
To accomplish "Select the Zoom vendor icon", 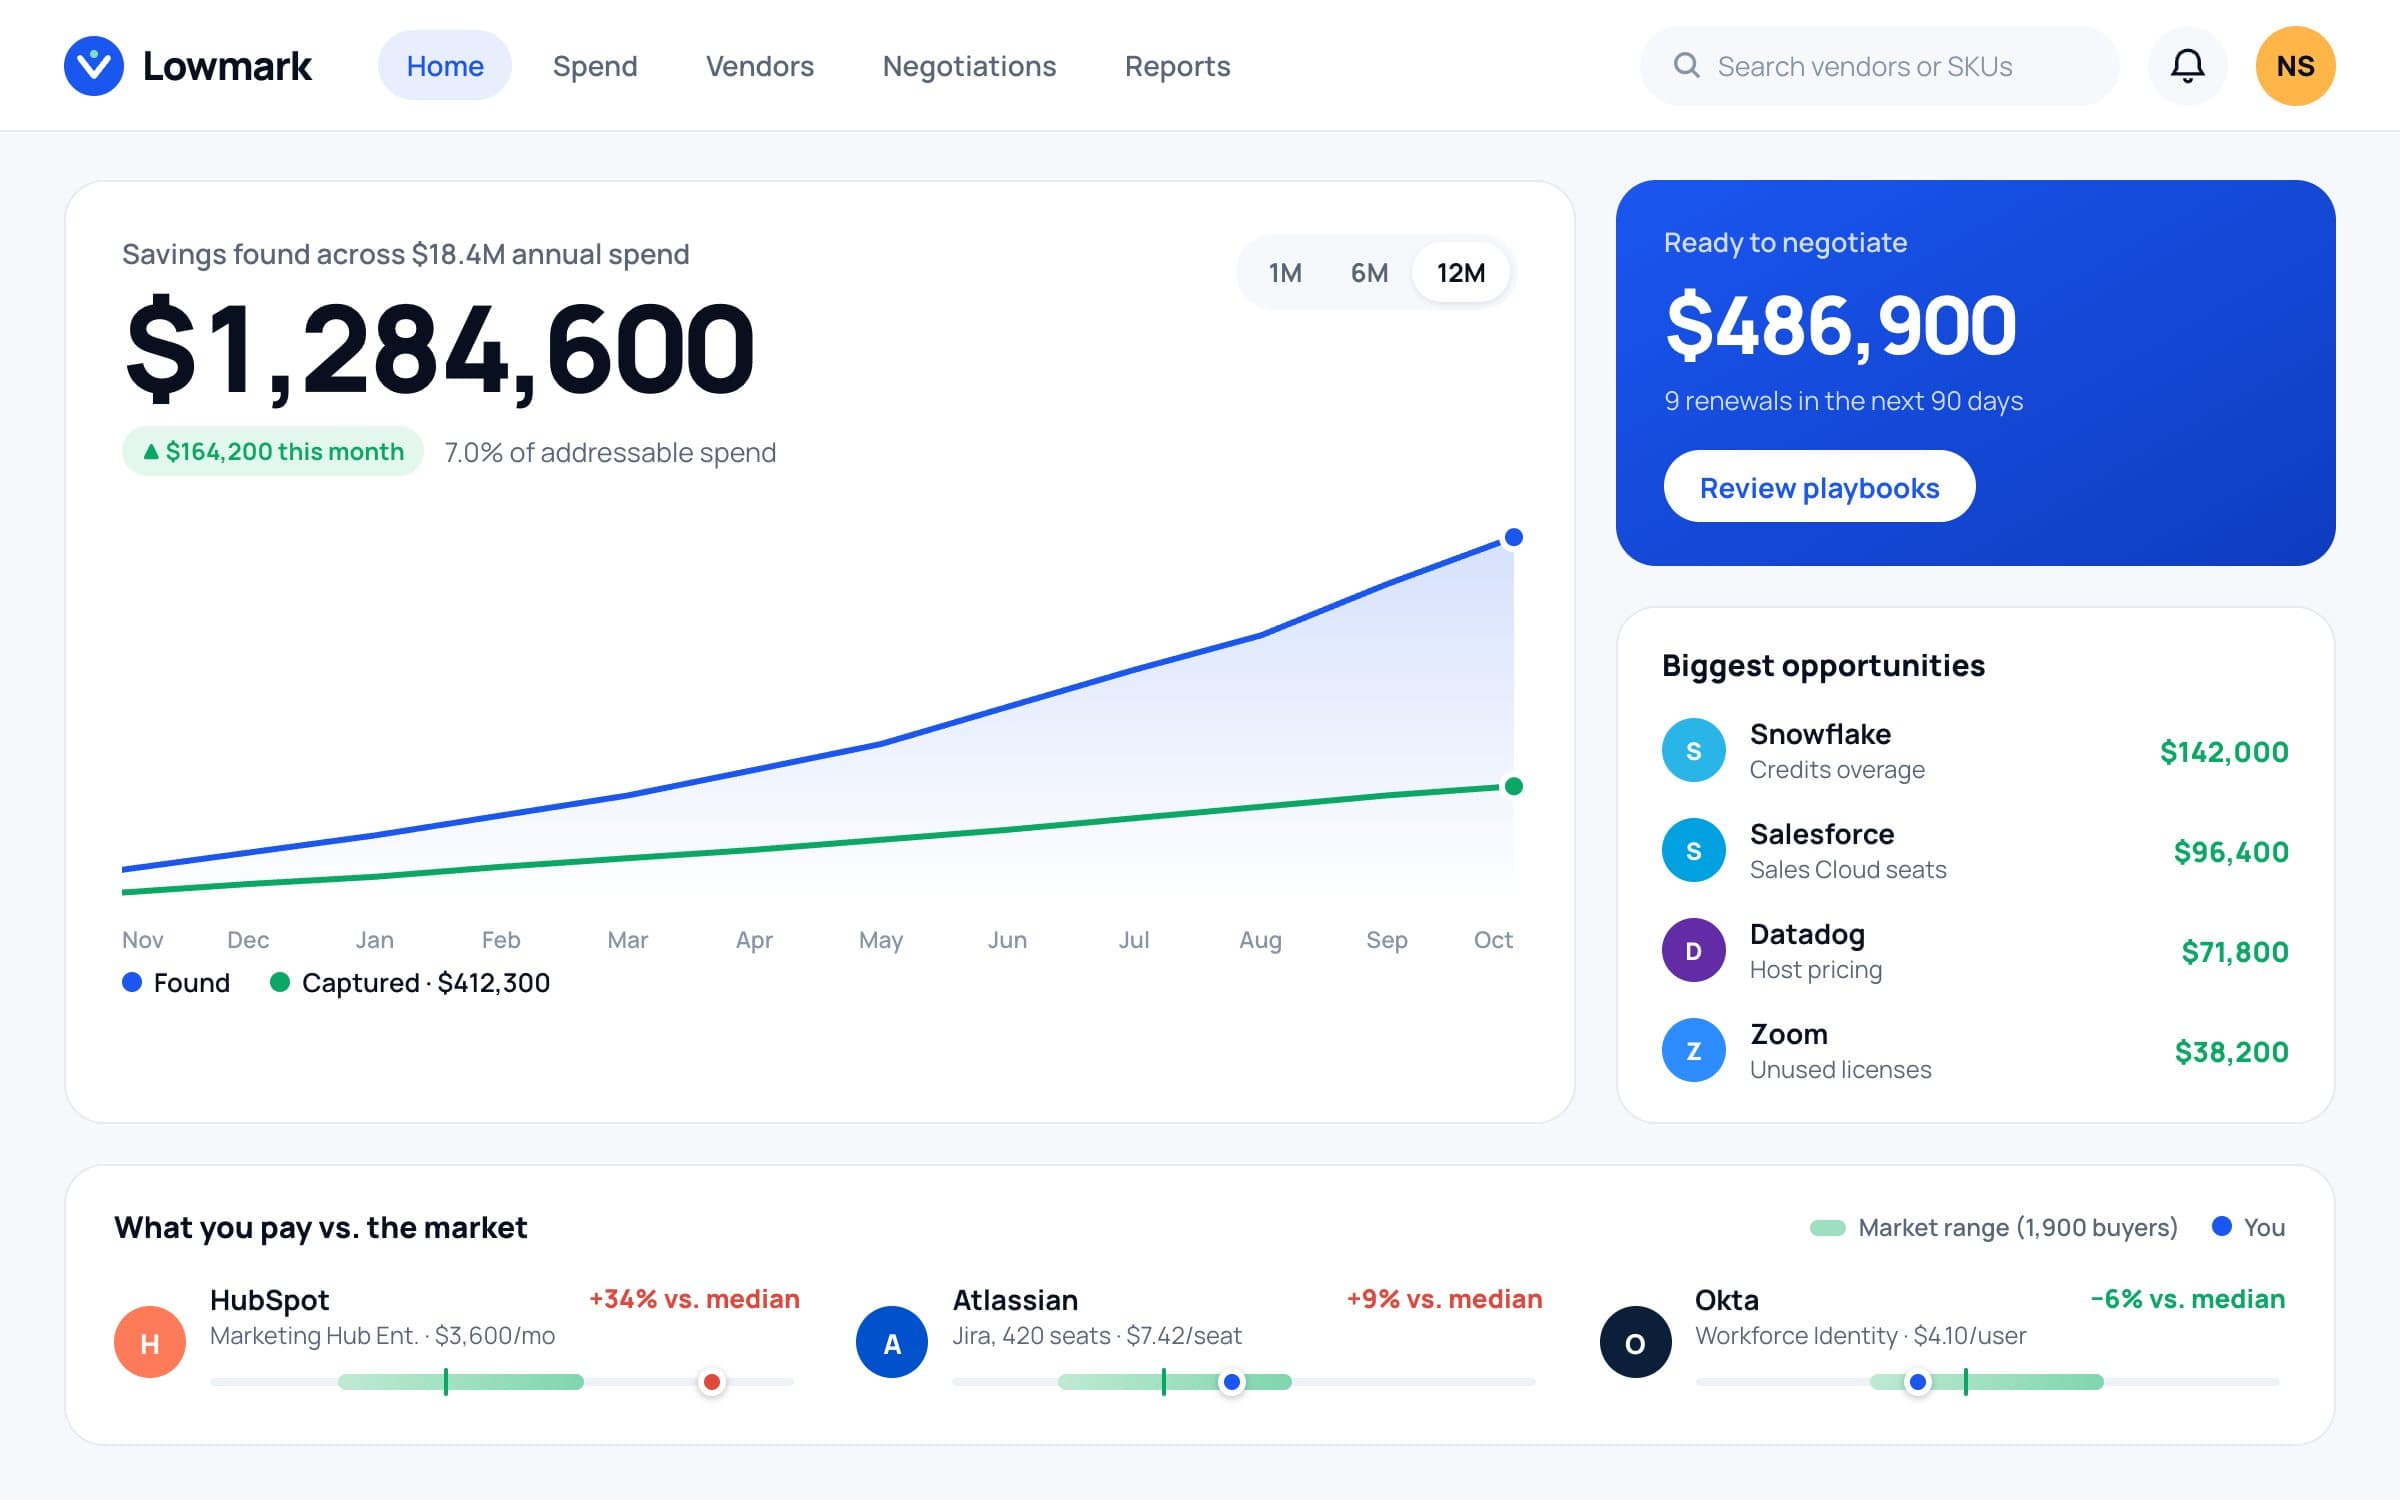I will pyautogui.click(x=1693, y=1050).
